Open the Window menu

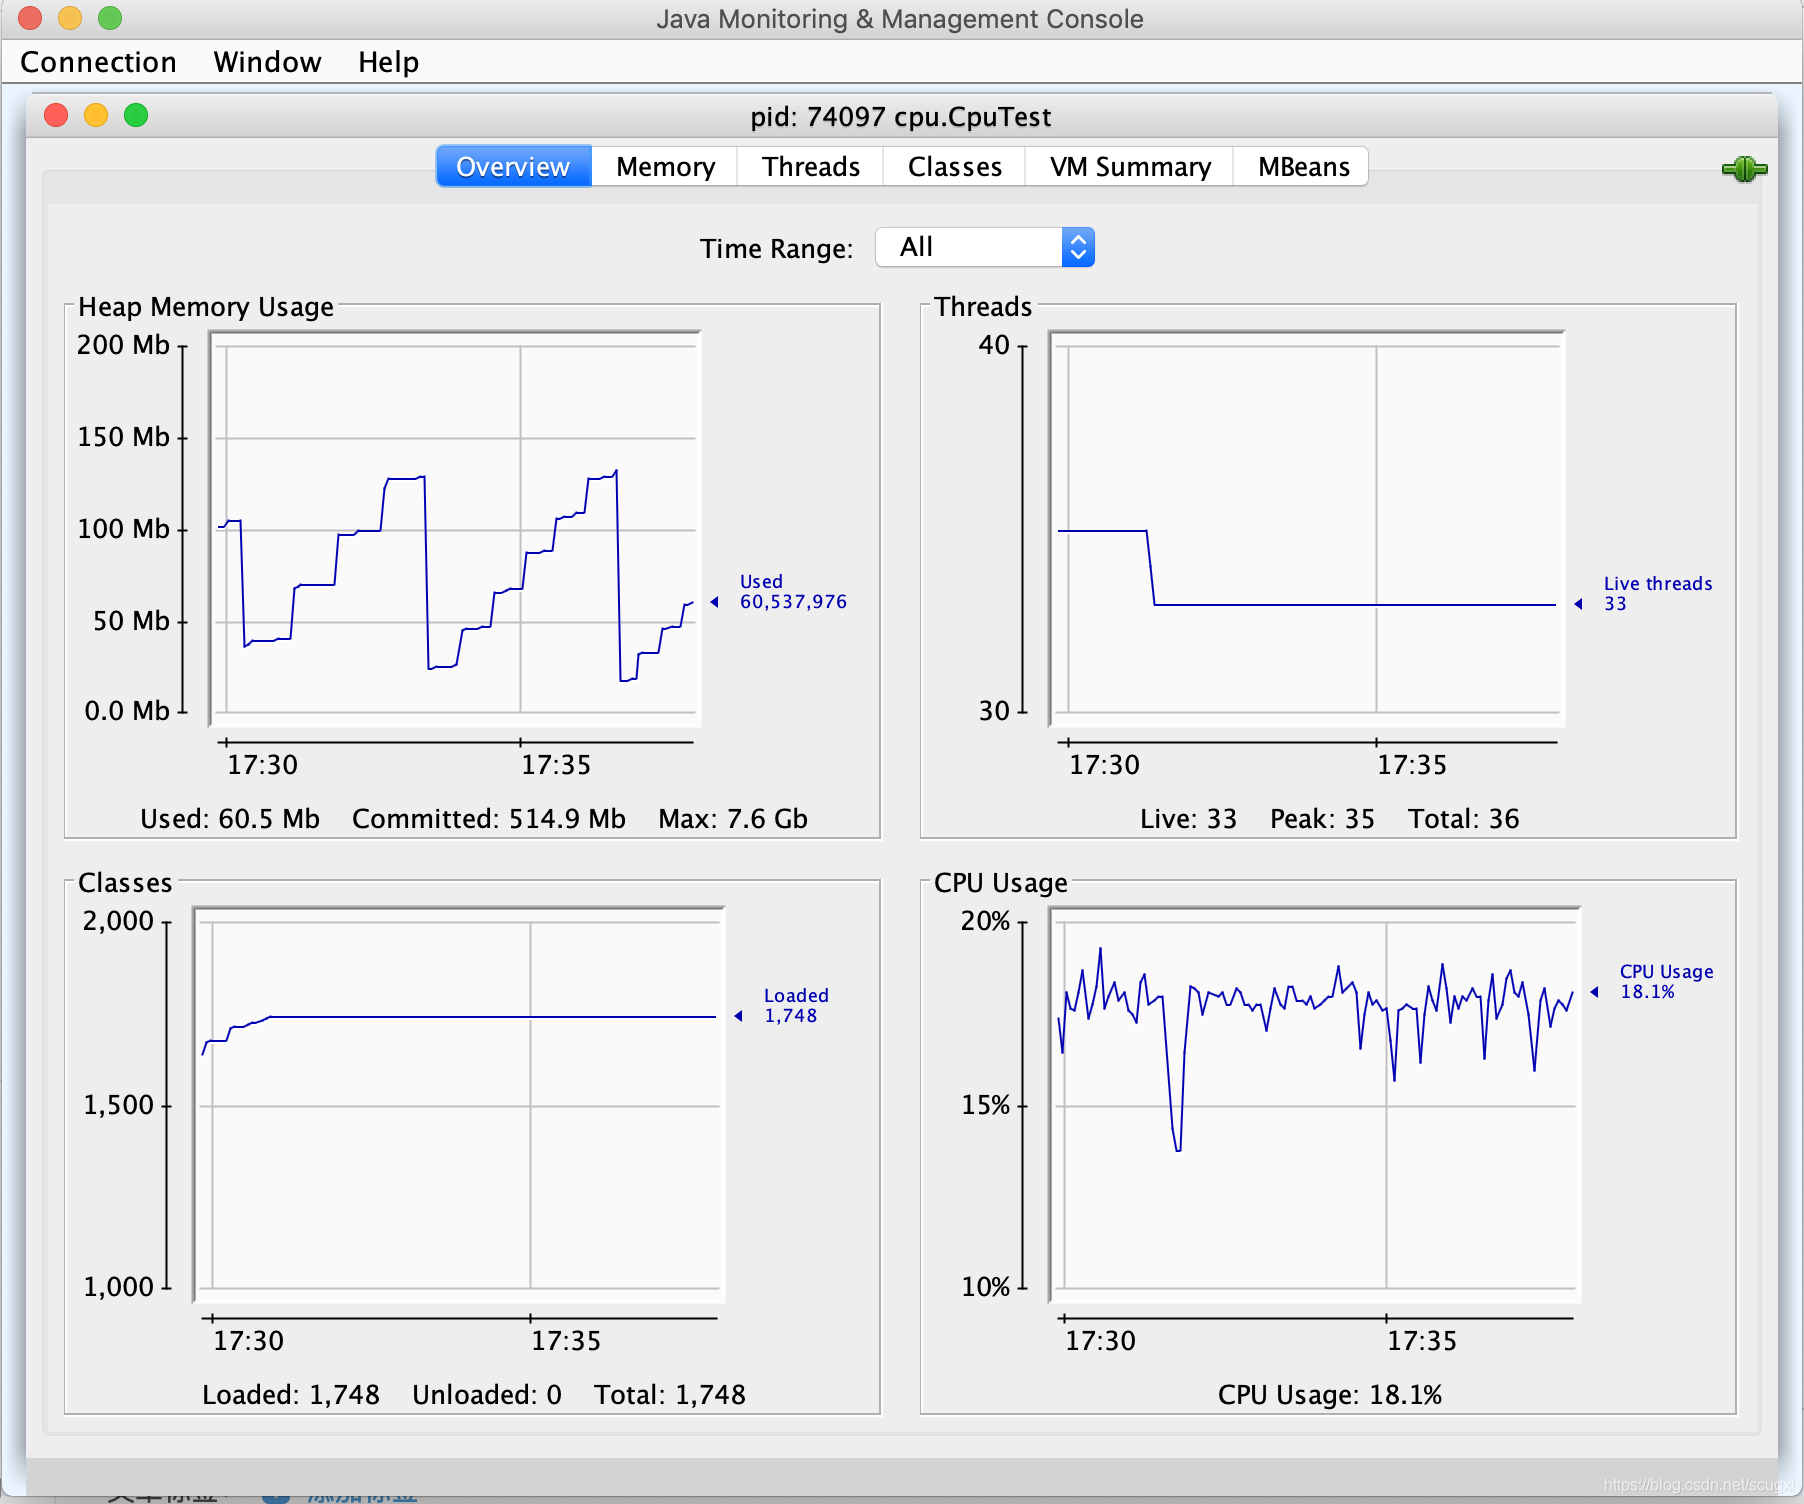[x=267, y=62]
